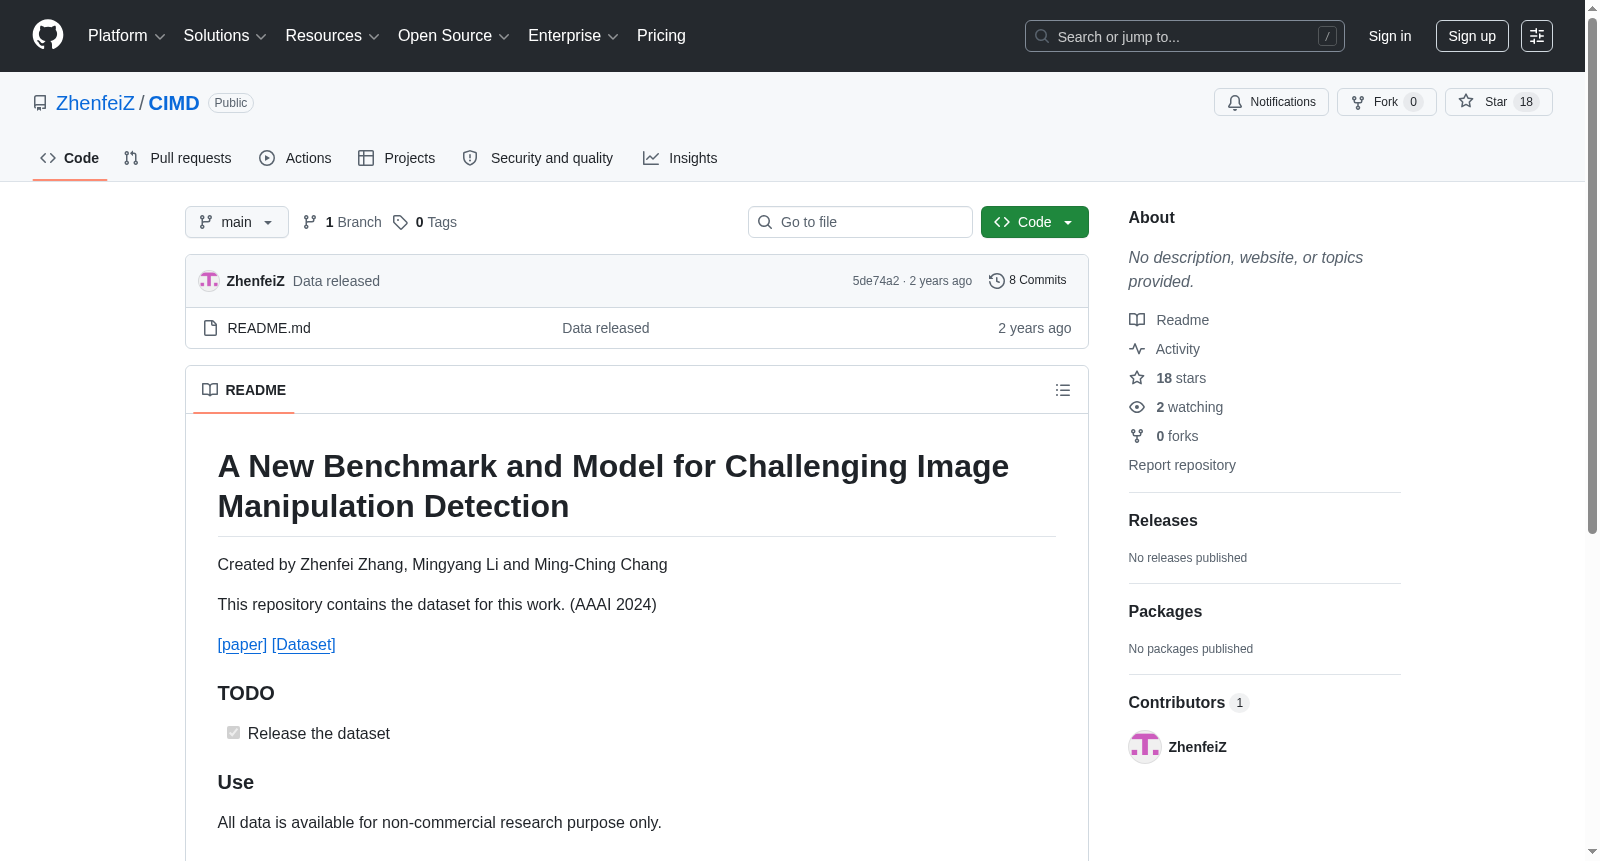
Task: Click the README.md file icon
Action: click(x=210, y=328)
